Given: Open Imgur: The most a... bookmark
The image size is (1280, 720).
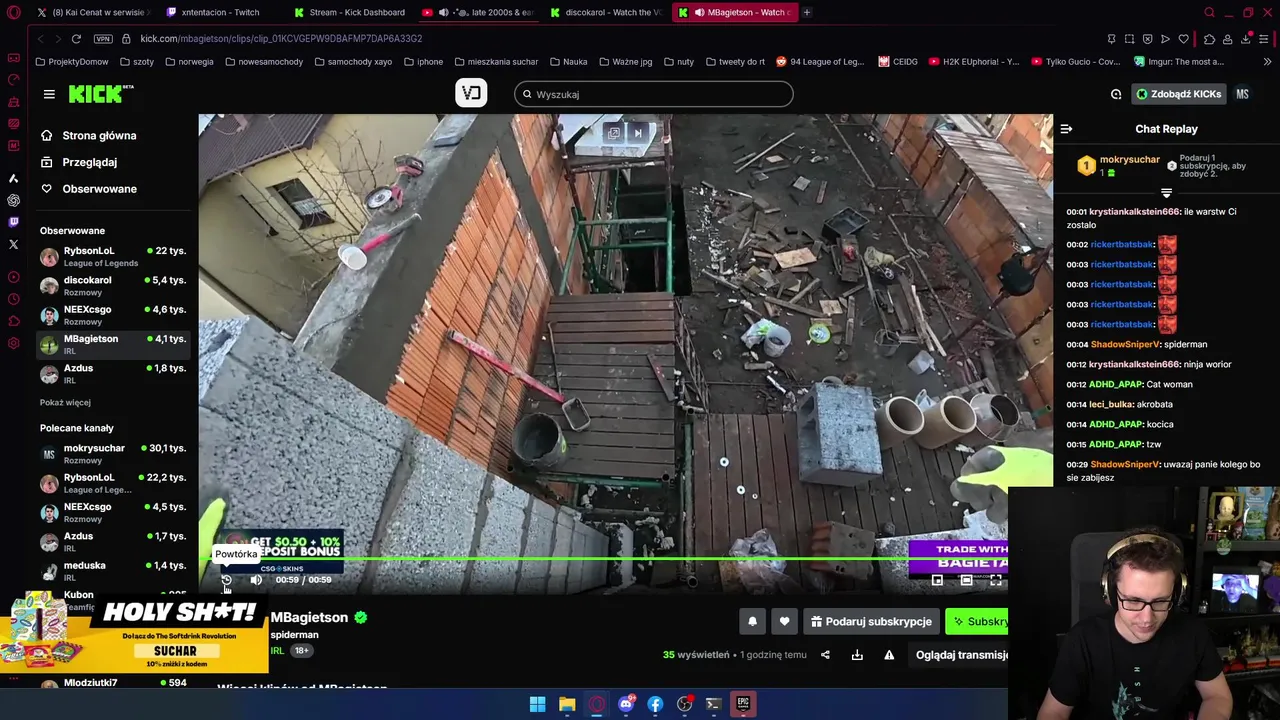Looking at the screenshot, I should (1178, 61).
